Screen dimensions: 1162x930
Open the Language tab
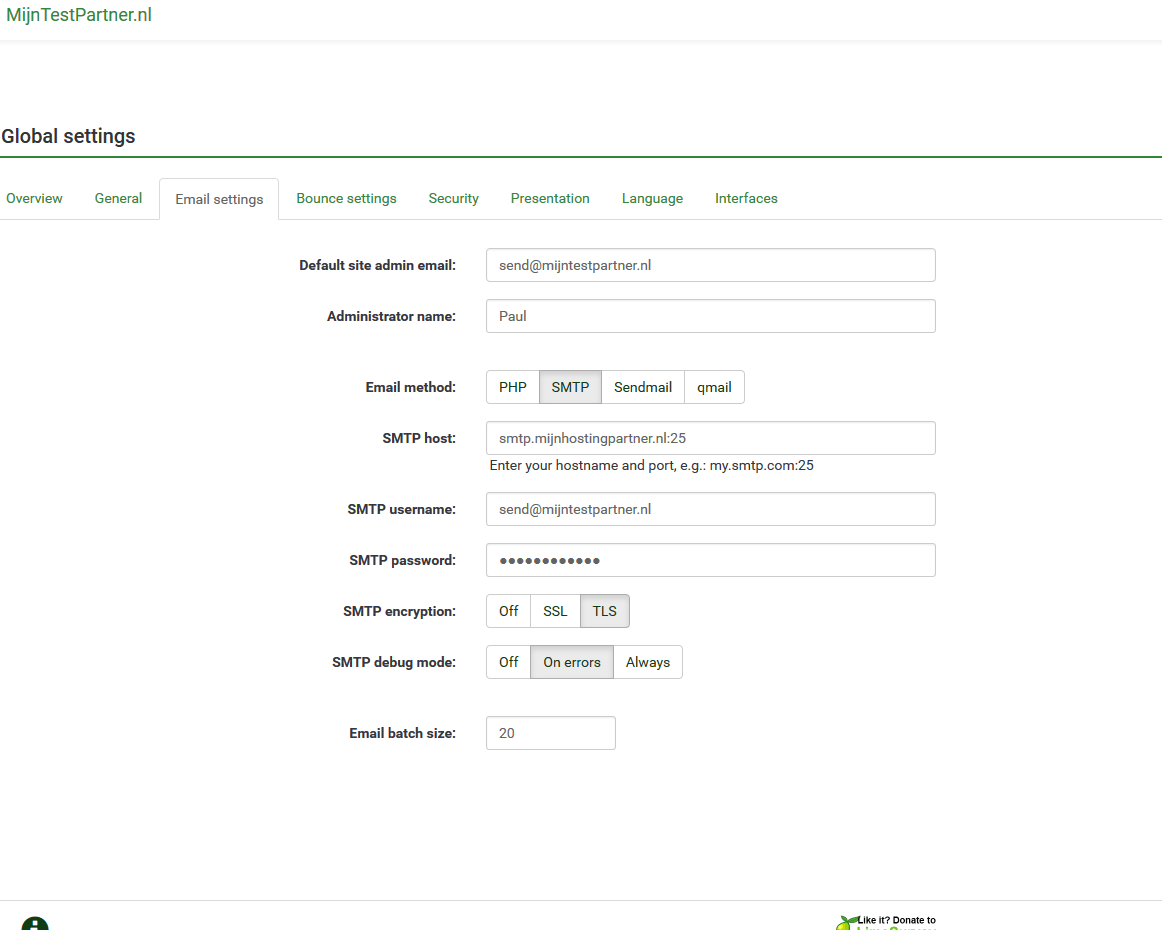(x=652, y=198)
